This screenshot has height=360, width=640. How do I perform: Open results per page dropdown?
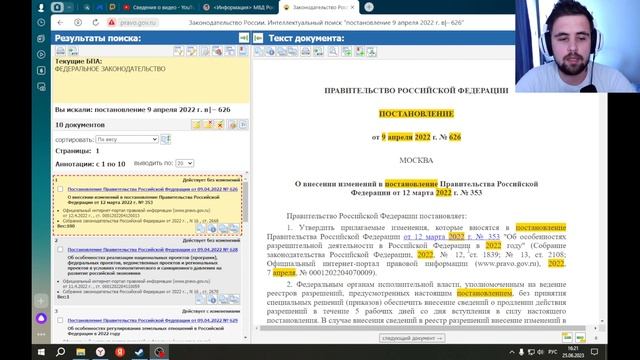(184, 163)
